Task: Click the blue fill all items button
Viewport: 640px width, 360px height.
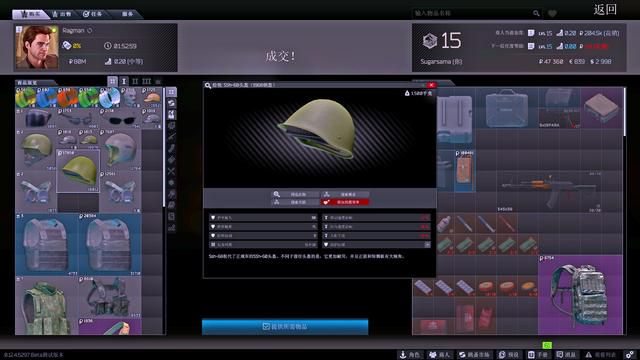Action: 285,327
